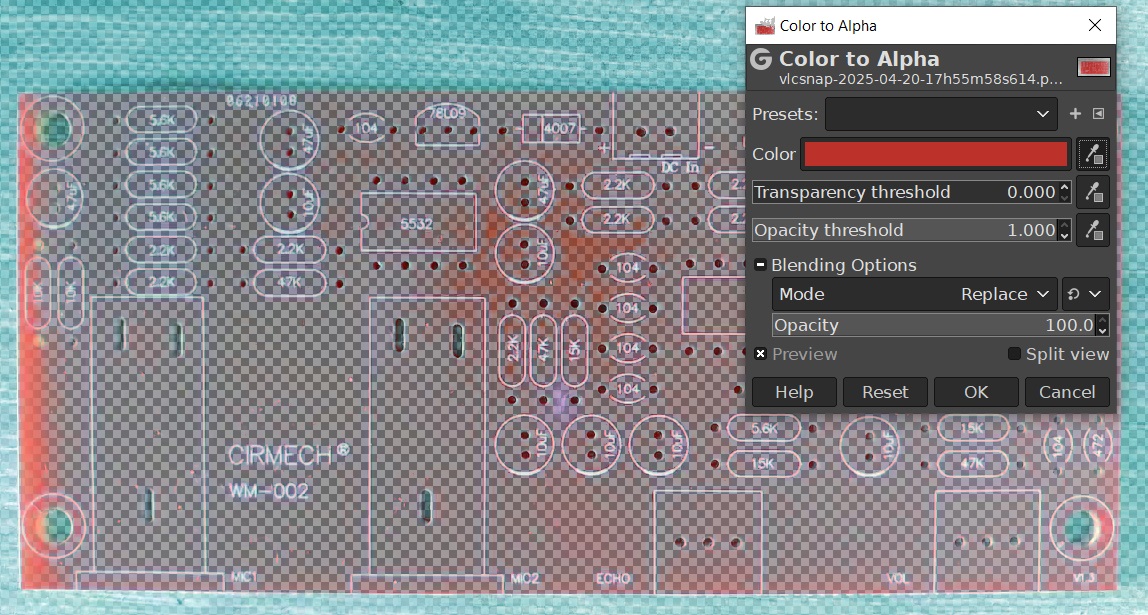
Task: Pick transparency threshold color with eyedropper
Action: [1093, 193]
